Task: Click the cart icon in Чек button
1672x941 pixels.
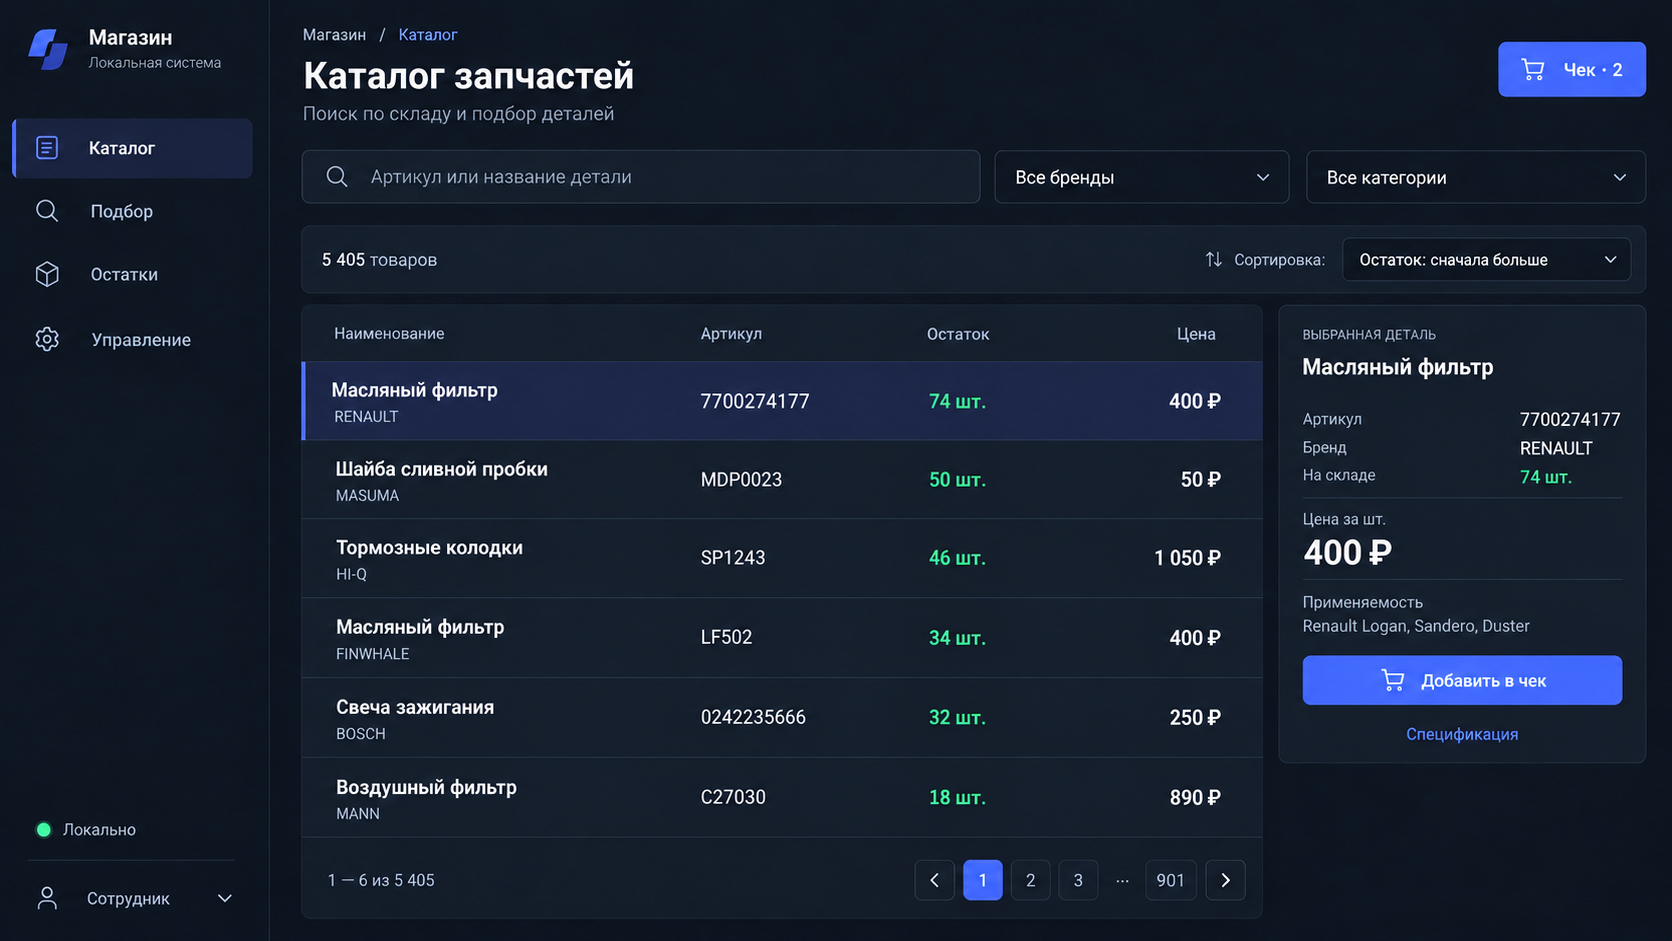Action: click(1533, 69)
